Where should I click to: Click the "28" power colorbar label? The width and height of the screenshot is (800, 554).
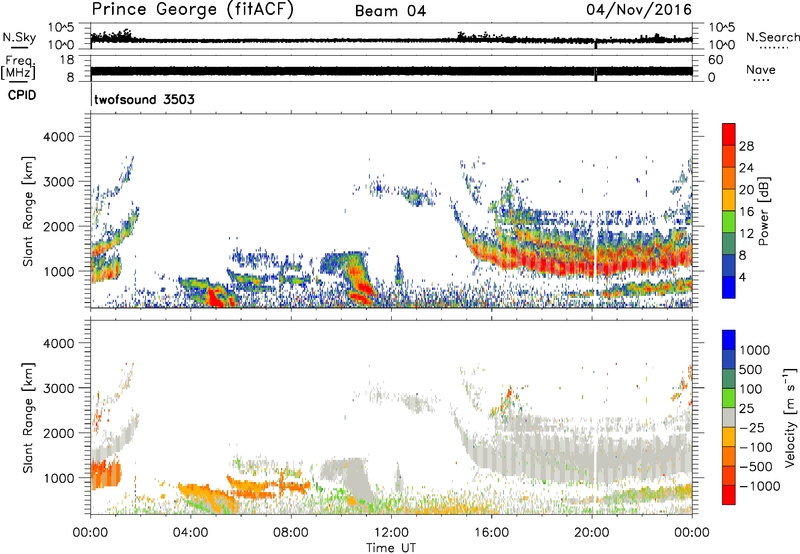(746, 146)
